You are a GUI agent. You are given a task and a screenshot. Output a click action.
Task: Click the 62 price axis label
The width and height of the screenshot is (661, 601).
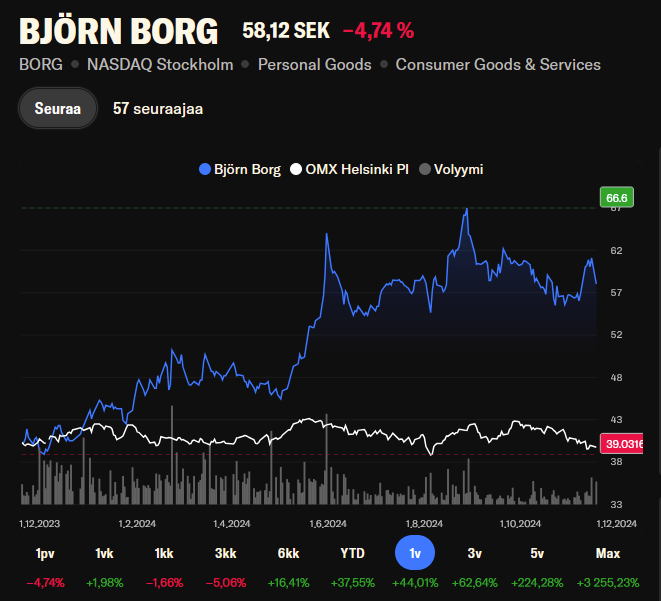tap(616, 251)
